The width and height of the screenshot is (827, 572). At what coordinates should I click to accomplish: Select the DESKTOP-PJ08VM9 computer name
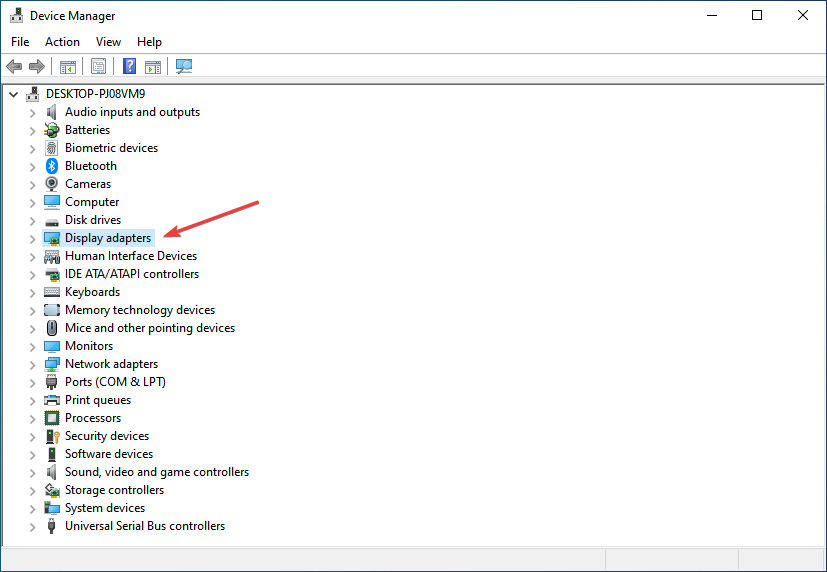95,94
